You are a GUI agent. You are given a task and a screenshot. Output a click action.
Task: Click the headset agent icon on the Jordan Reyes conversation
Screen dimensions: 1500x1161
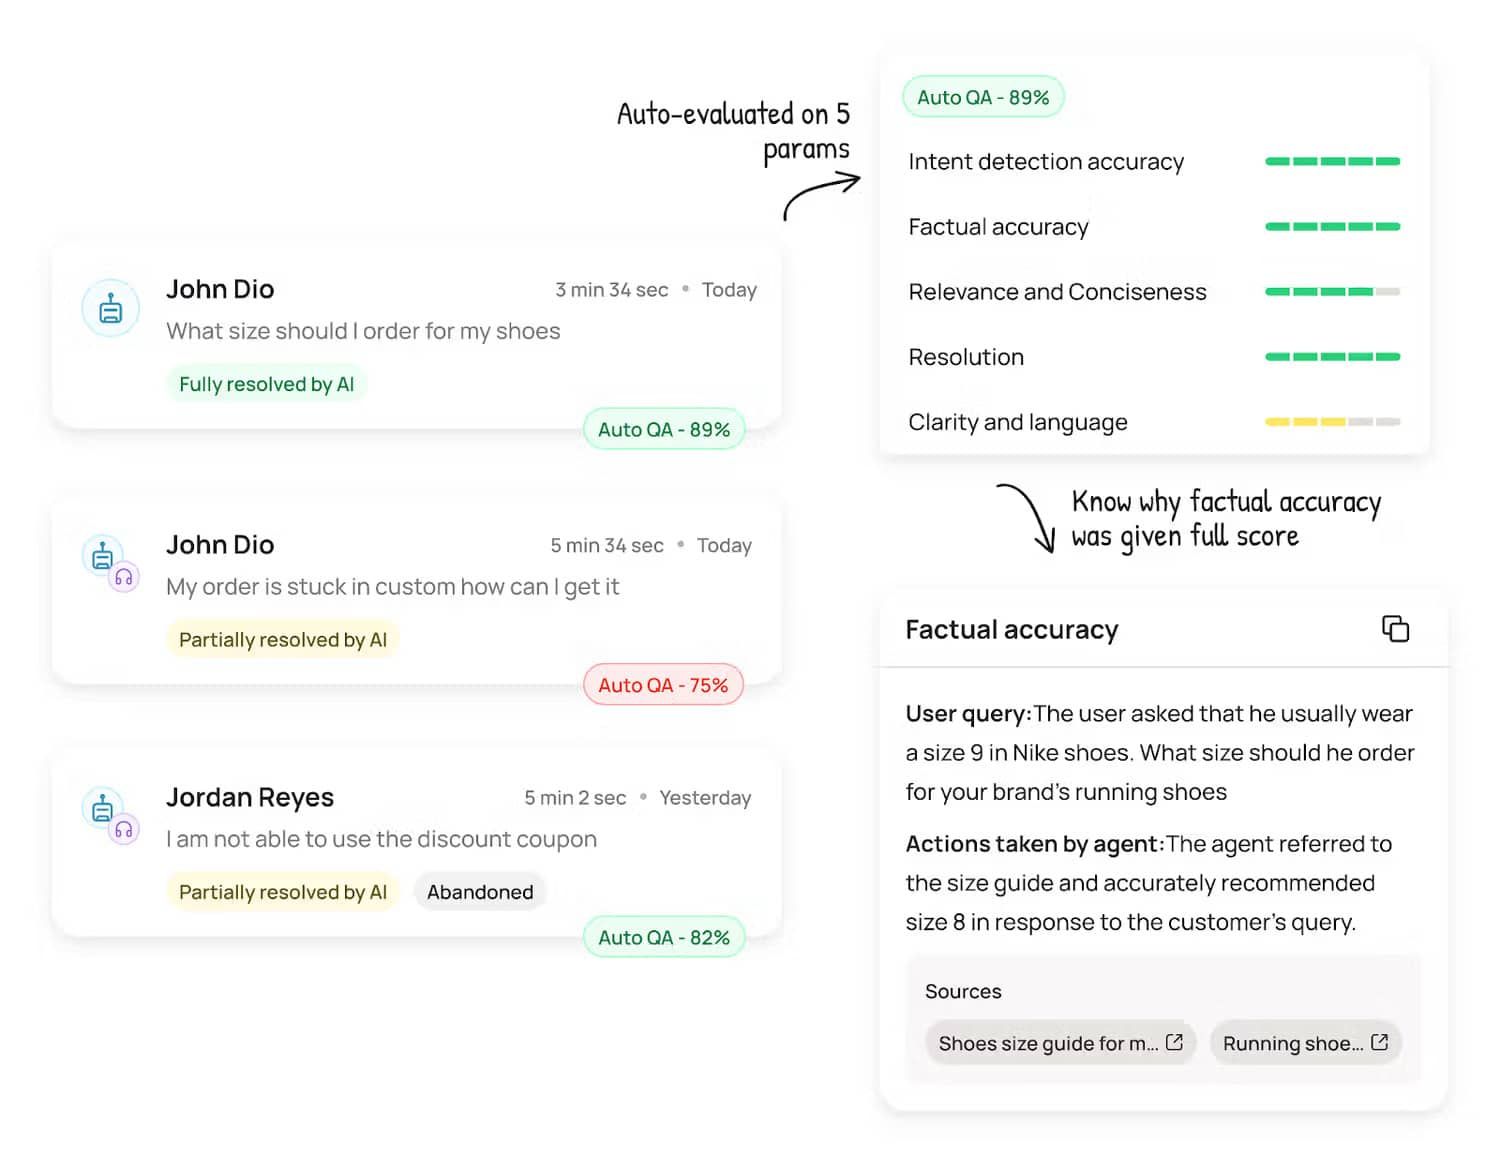click(124, 830)
